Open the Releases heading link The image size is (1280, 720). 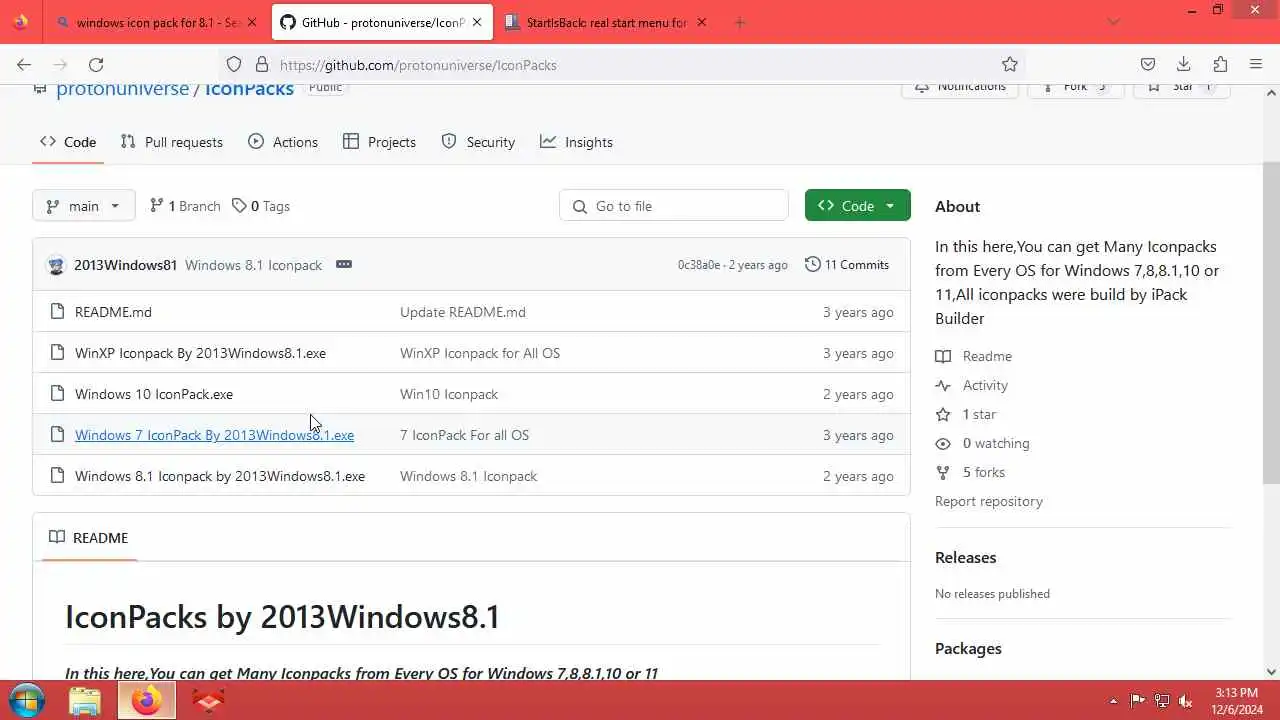point(966,557)
